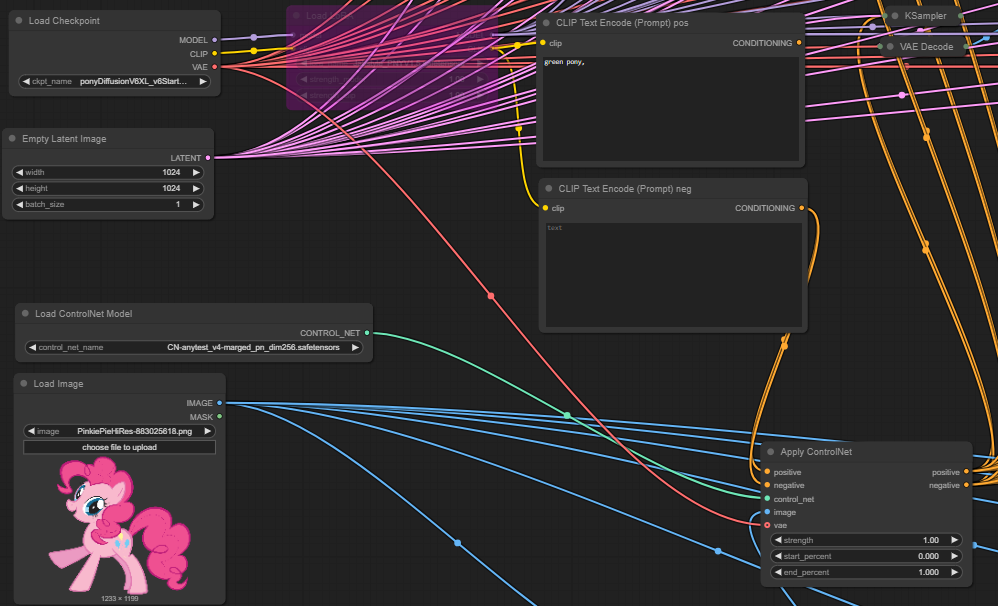Decrease the latent height with its left arrow
Image resolution: width=998 pixels, height=606 pixels.
pyautogui.click(x=19, y=188)
